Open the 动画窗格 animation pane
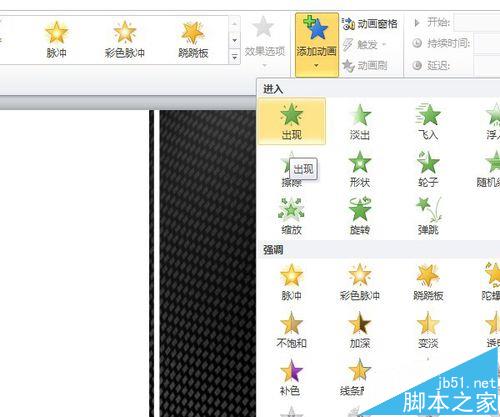The image size is (500, 417). coord(370,24)
